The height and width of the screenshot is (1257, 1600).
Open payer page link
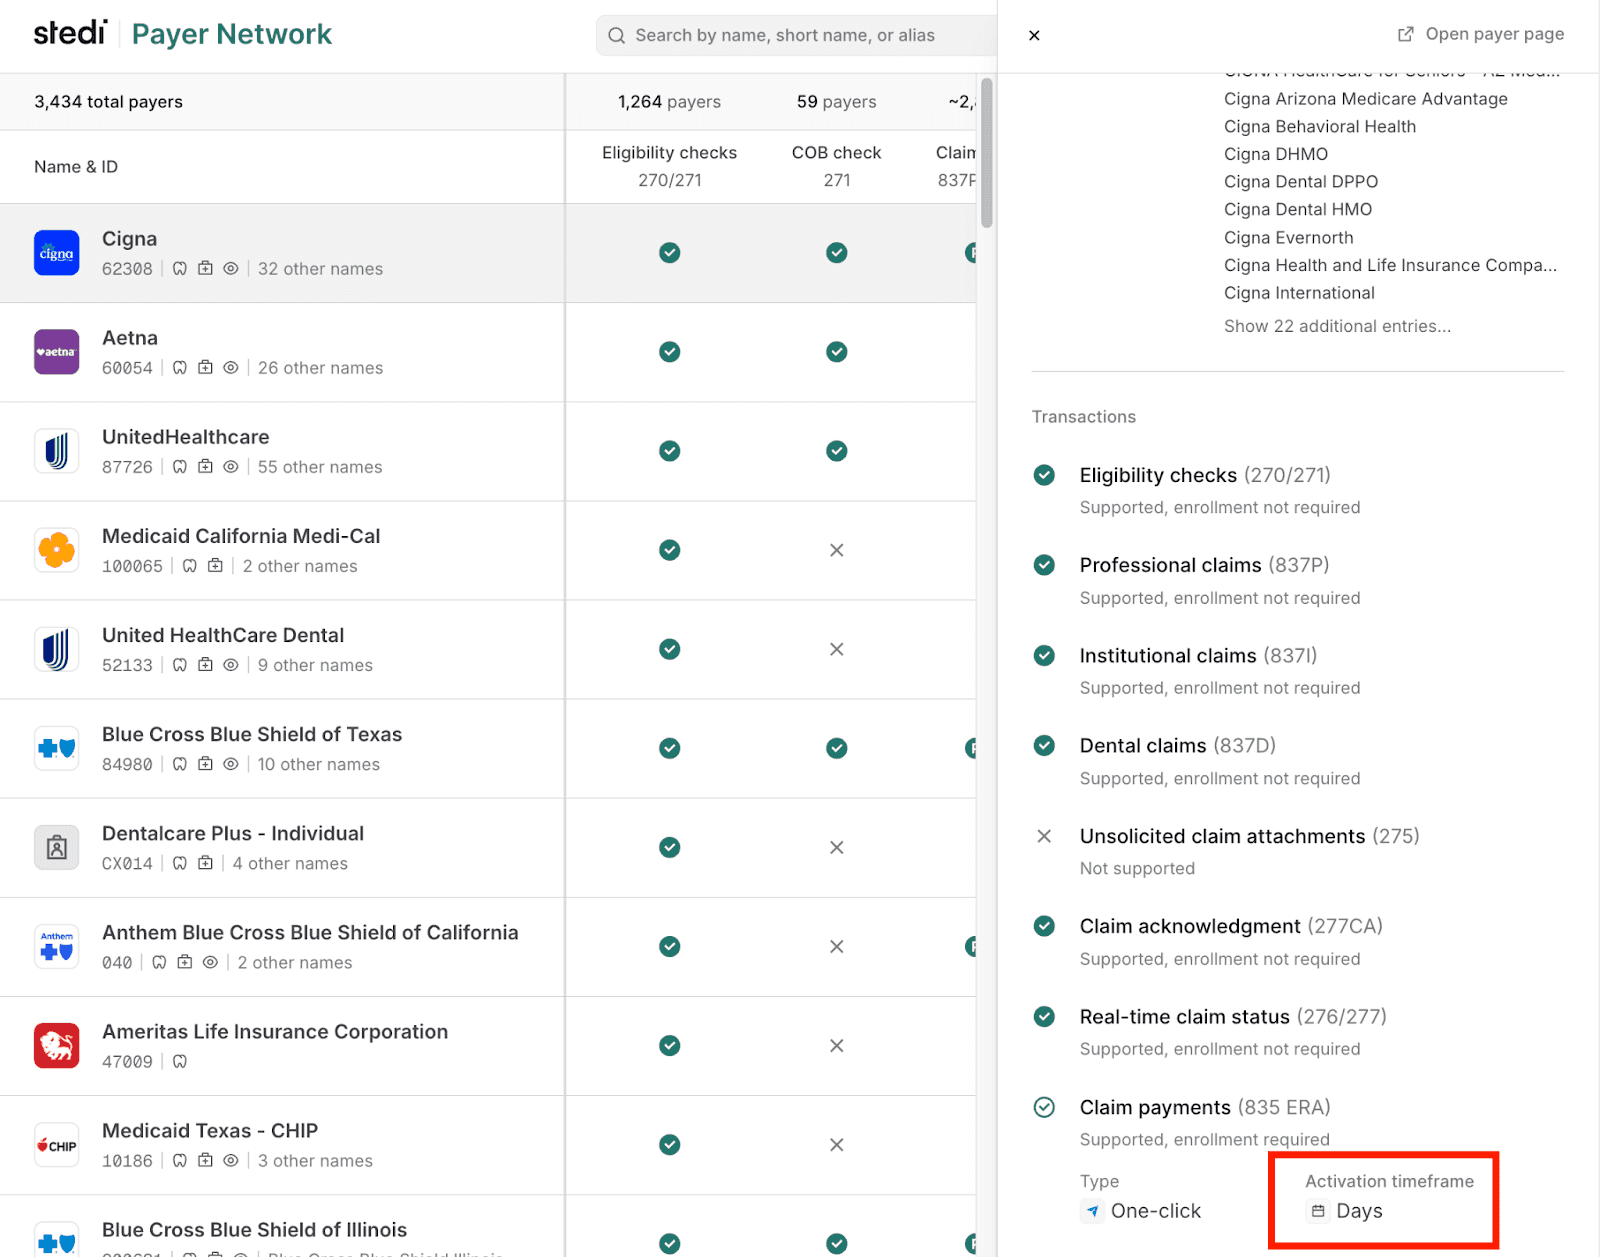1481,34
